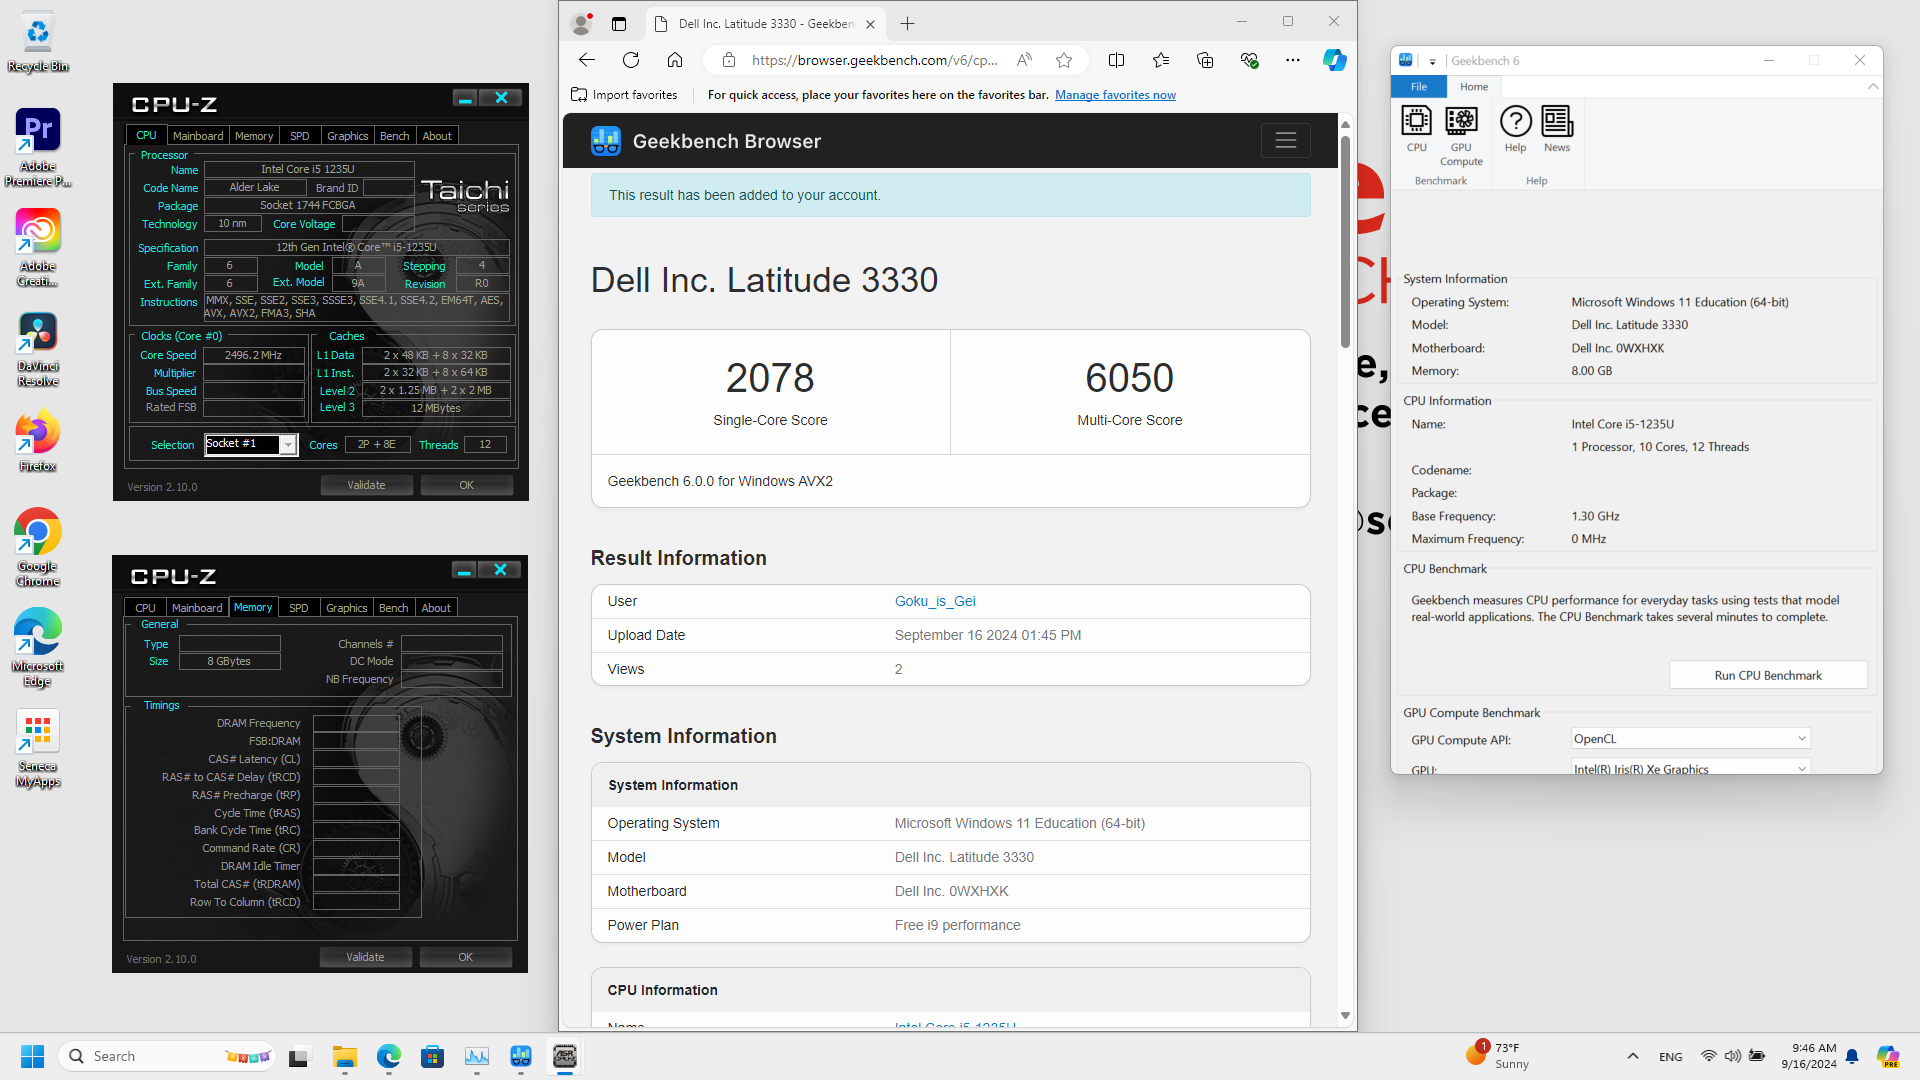Open Edge Collections icon
Image resolution: width=1920 pixels, height=1080 pixels.
click(x=1205, y=60)
